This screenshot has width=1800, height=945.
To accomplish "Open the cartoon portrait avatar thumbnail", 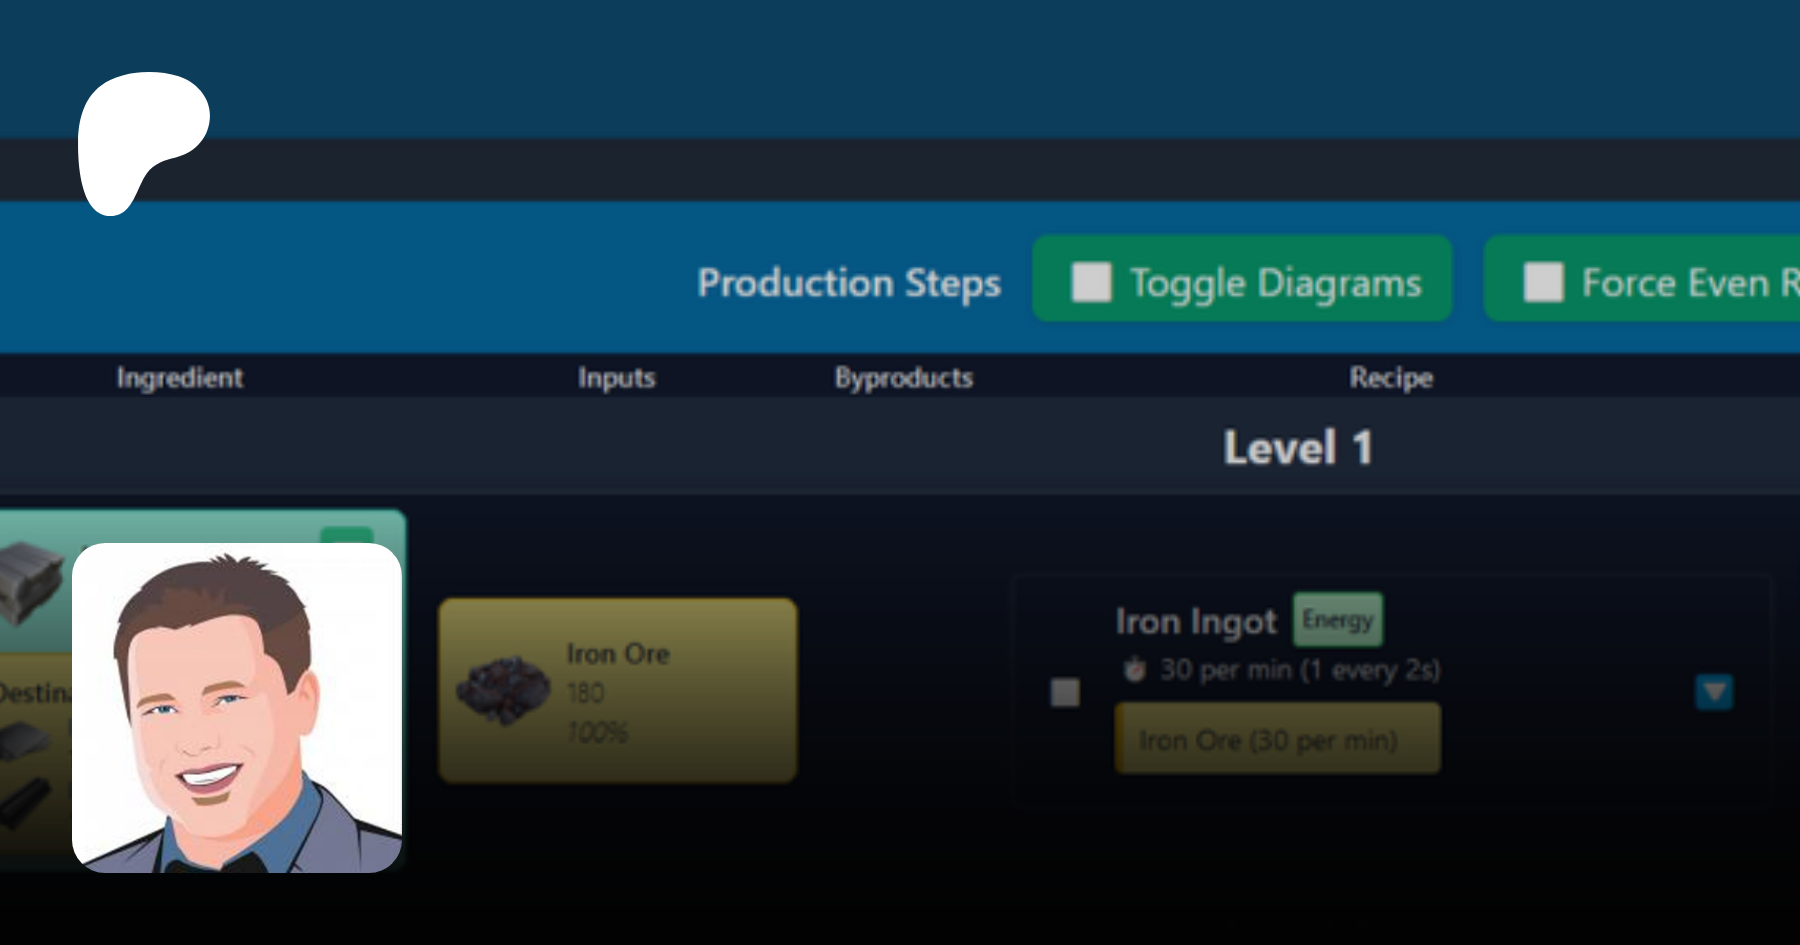I will click(x=237, y=707).
